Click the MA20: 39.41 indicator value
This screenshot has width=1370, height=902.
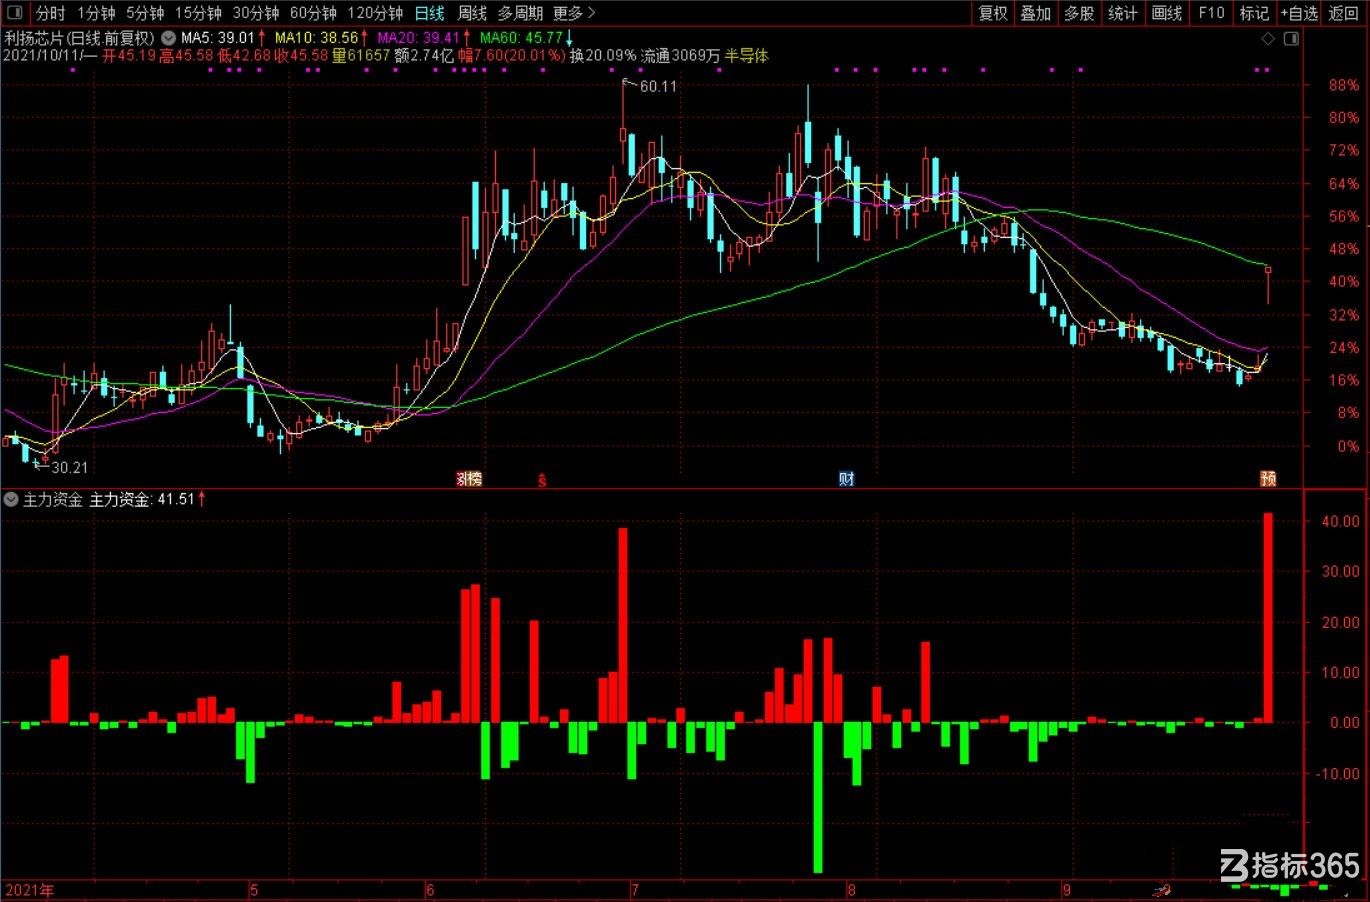[x=419, y=39]
